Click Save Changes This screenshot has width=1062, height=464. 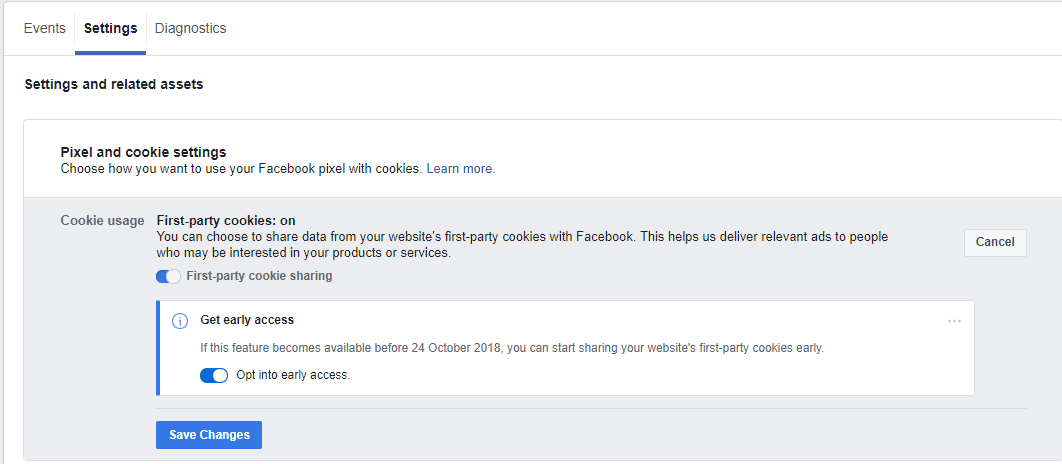click(x=209, y=435)
